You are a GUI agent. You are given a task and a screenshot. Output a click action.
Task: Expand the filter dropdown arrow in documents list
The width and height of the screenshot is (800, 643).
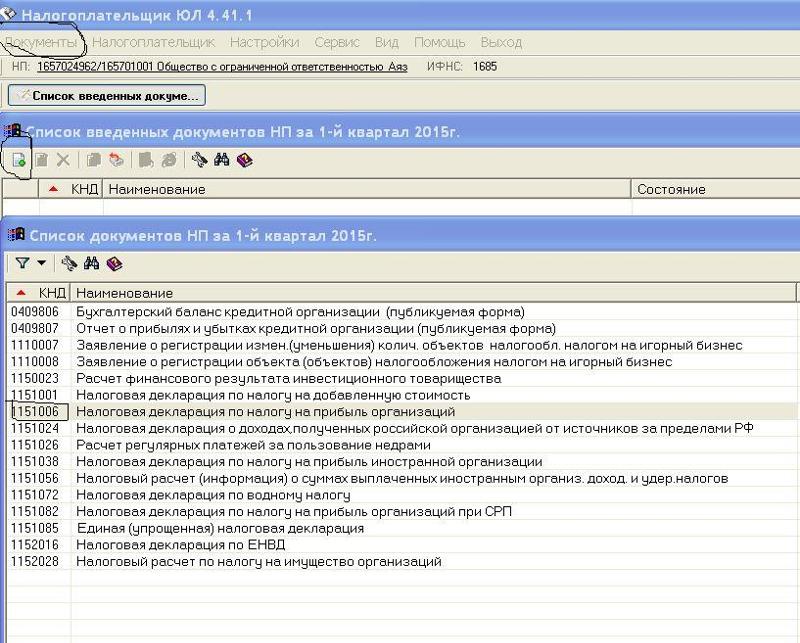[41, 263]
